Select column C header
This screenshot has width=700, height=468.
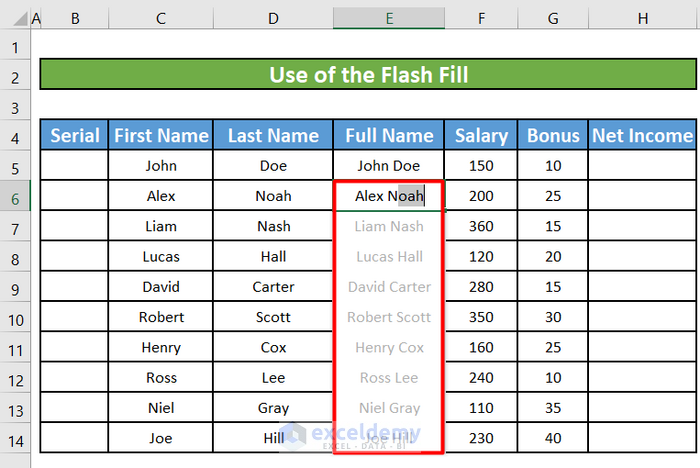(x=160, y=19)
